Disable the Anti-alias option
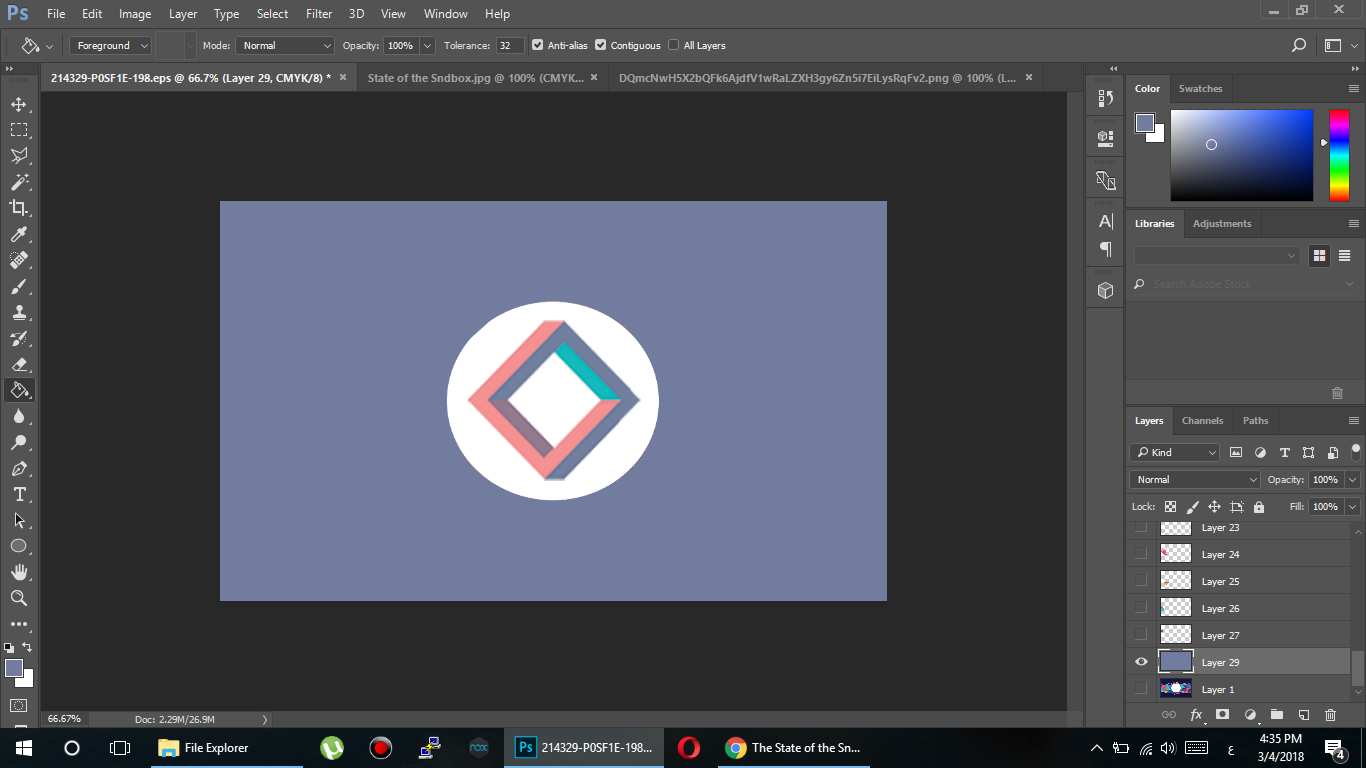The height and width of the screenshot is (768, 1366). coord(536,45)
